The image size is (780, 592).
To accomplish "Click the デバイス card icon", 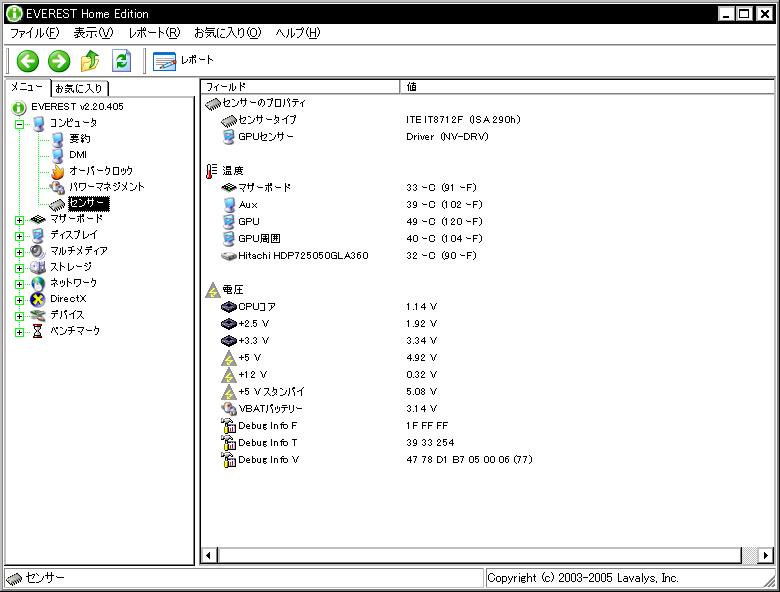I will [x=38, y=315].
